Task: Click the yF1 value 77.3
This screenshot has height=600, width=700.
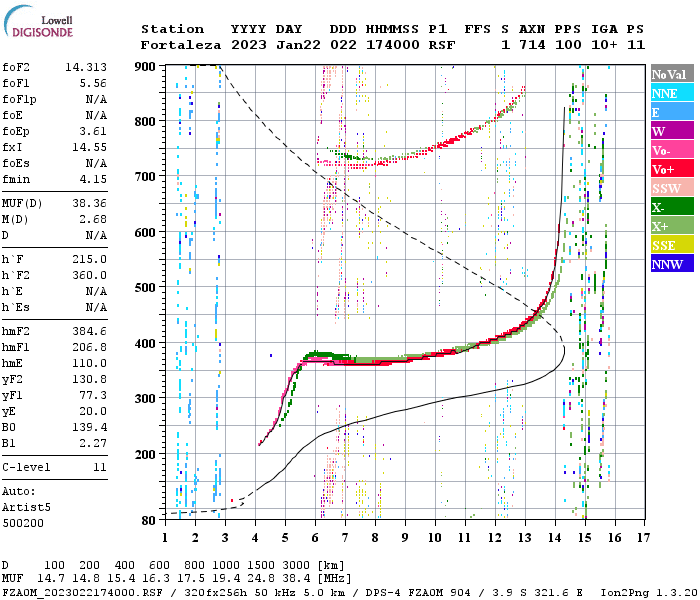Action: coord(93,396)
